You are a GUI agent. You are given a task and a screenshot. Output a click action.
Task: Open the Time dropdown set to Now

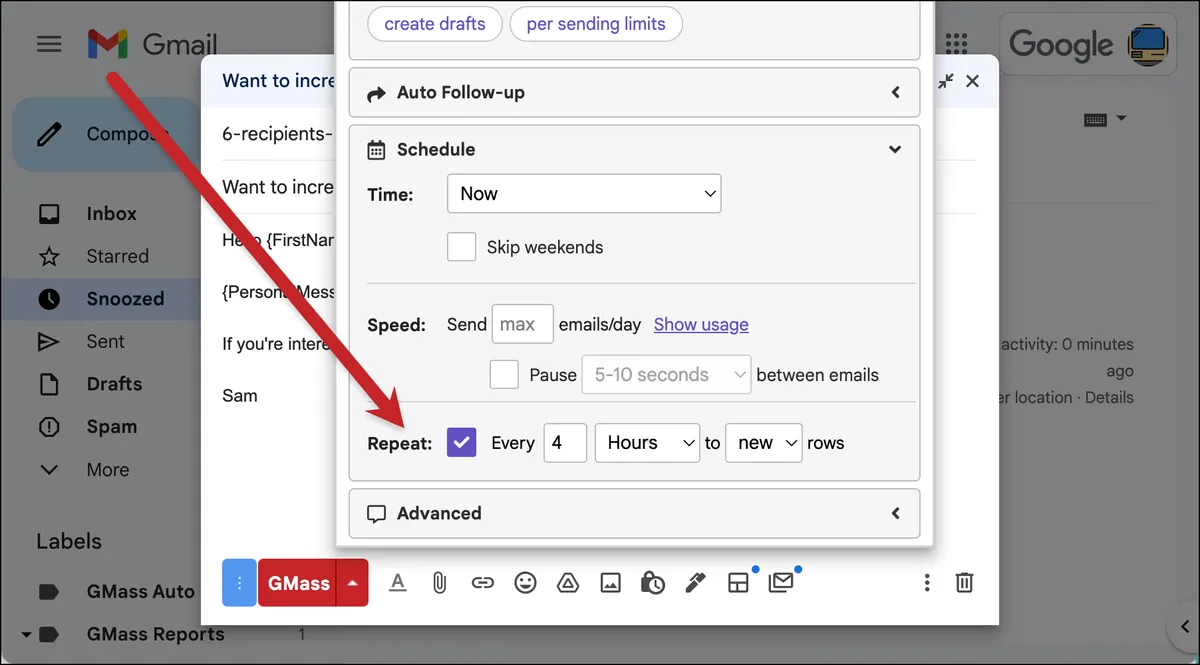pyautogui.click(x=584, y=194)
